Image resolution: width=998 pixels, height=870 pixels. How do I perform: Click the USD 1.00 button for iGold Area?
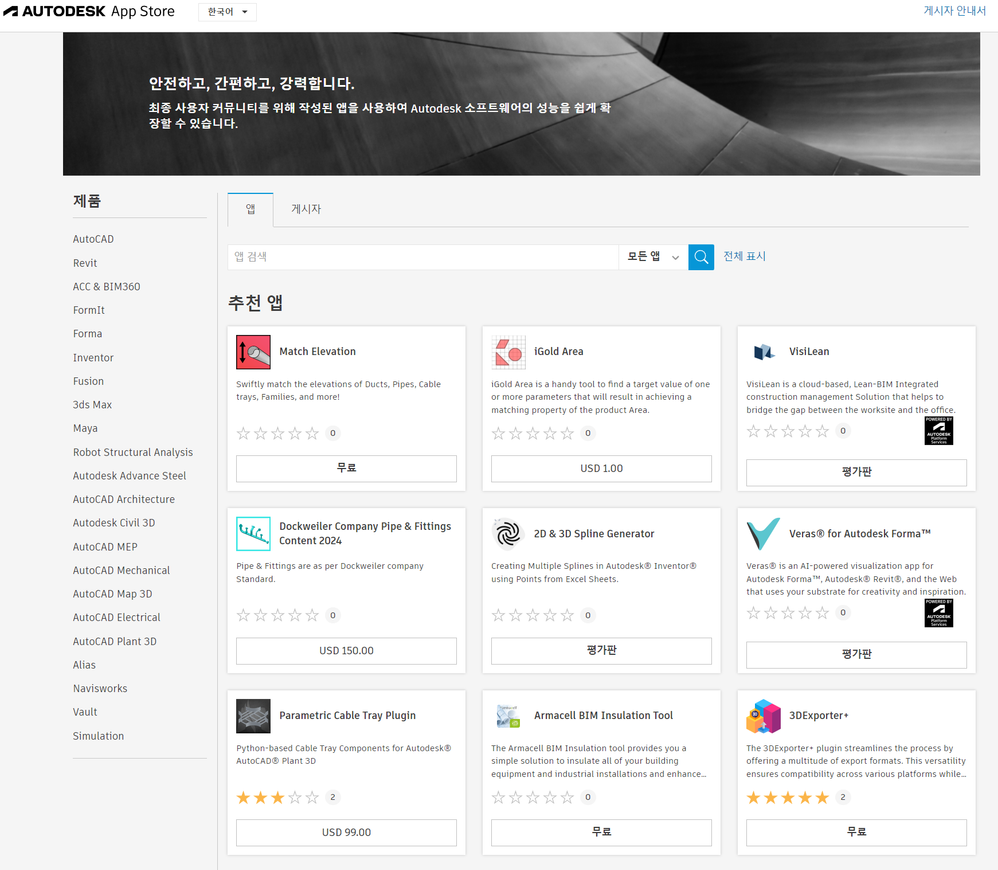[601, 468]
